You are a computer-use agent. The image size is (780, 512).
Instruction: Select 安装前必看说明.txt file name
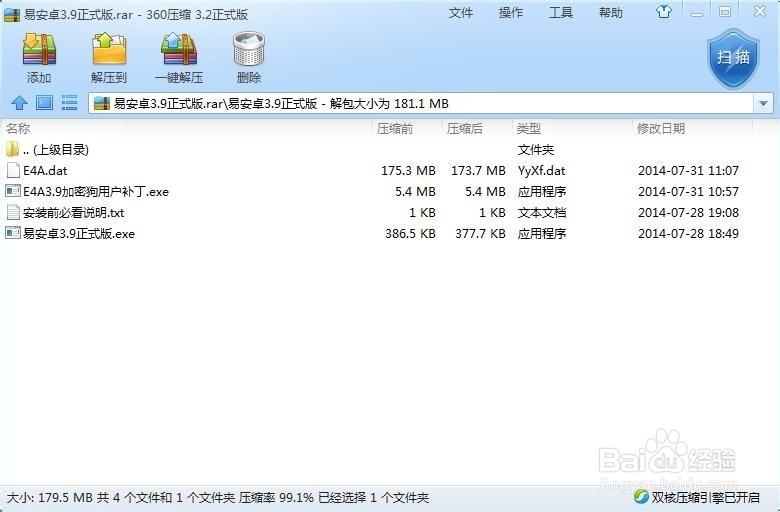click(74, 212)
